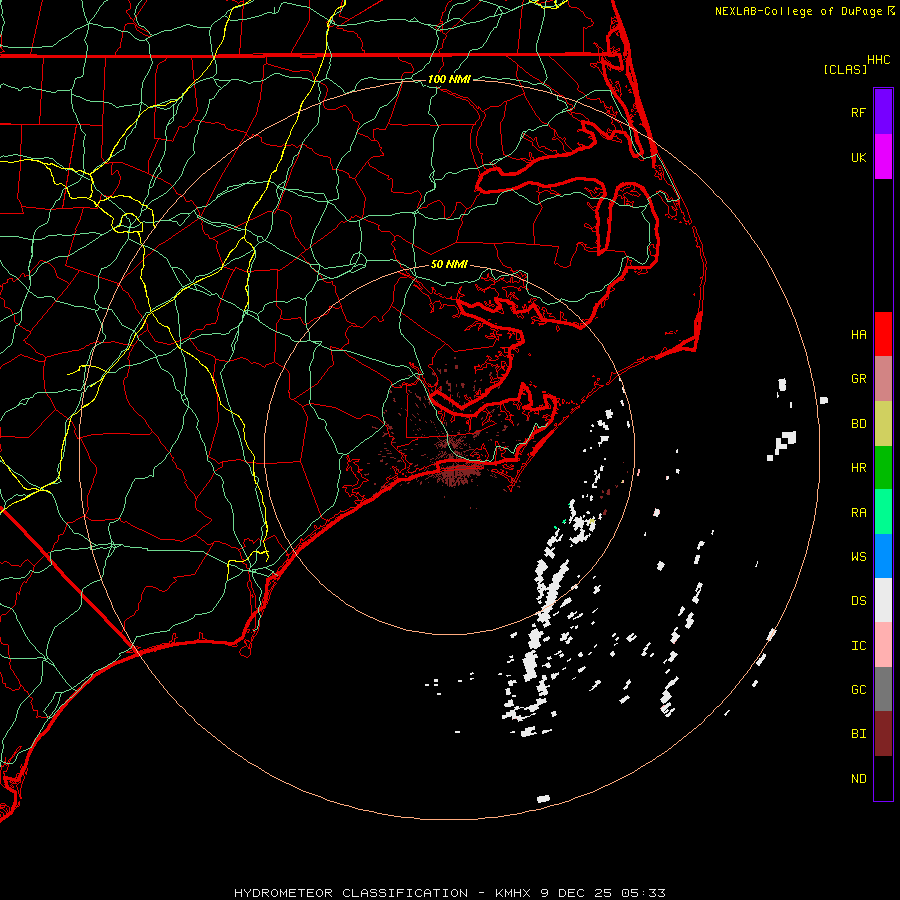Select the GR color block in legend

tap(883, 379)
